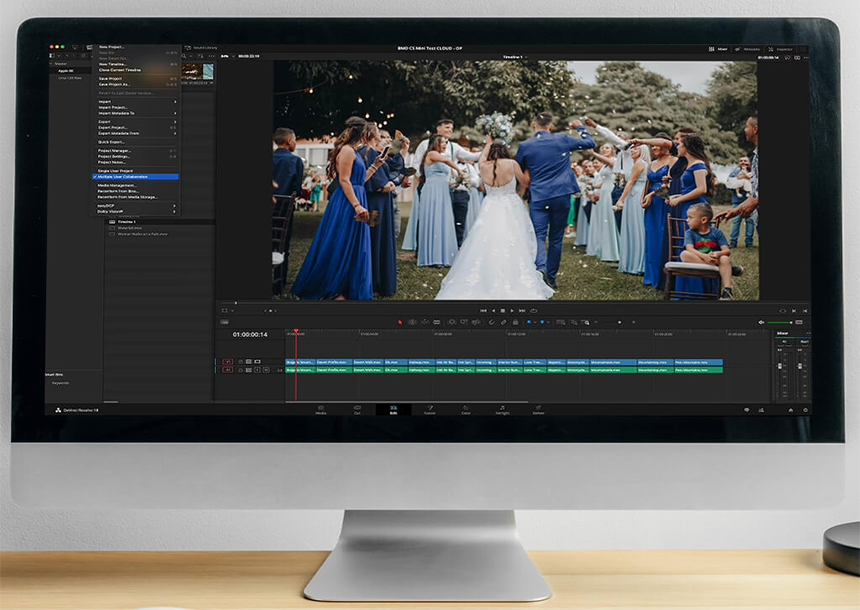Select the red arrow Selection tool
Viewport: 860px width, 610px height.
(401, 322)
